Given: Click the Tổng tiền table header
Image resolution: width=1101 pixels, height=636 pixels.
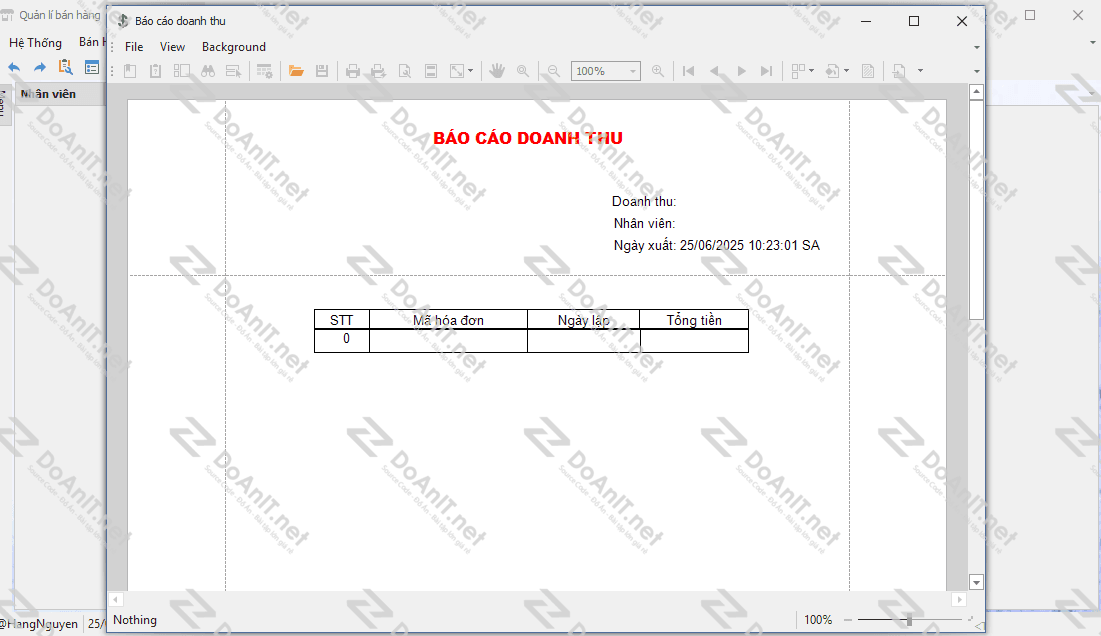Looking at the screenshot, I should (694, 320).
